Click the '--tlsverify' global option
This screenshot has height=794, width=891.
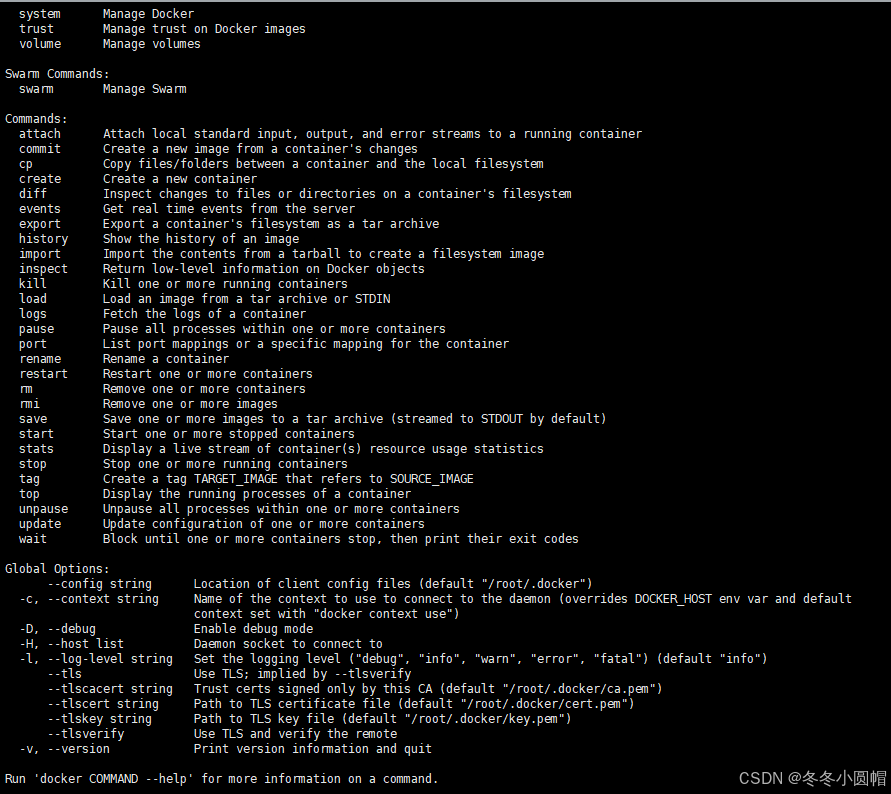[86, 734]
